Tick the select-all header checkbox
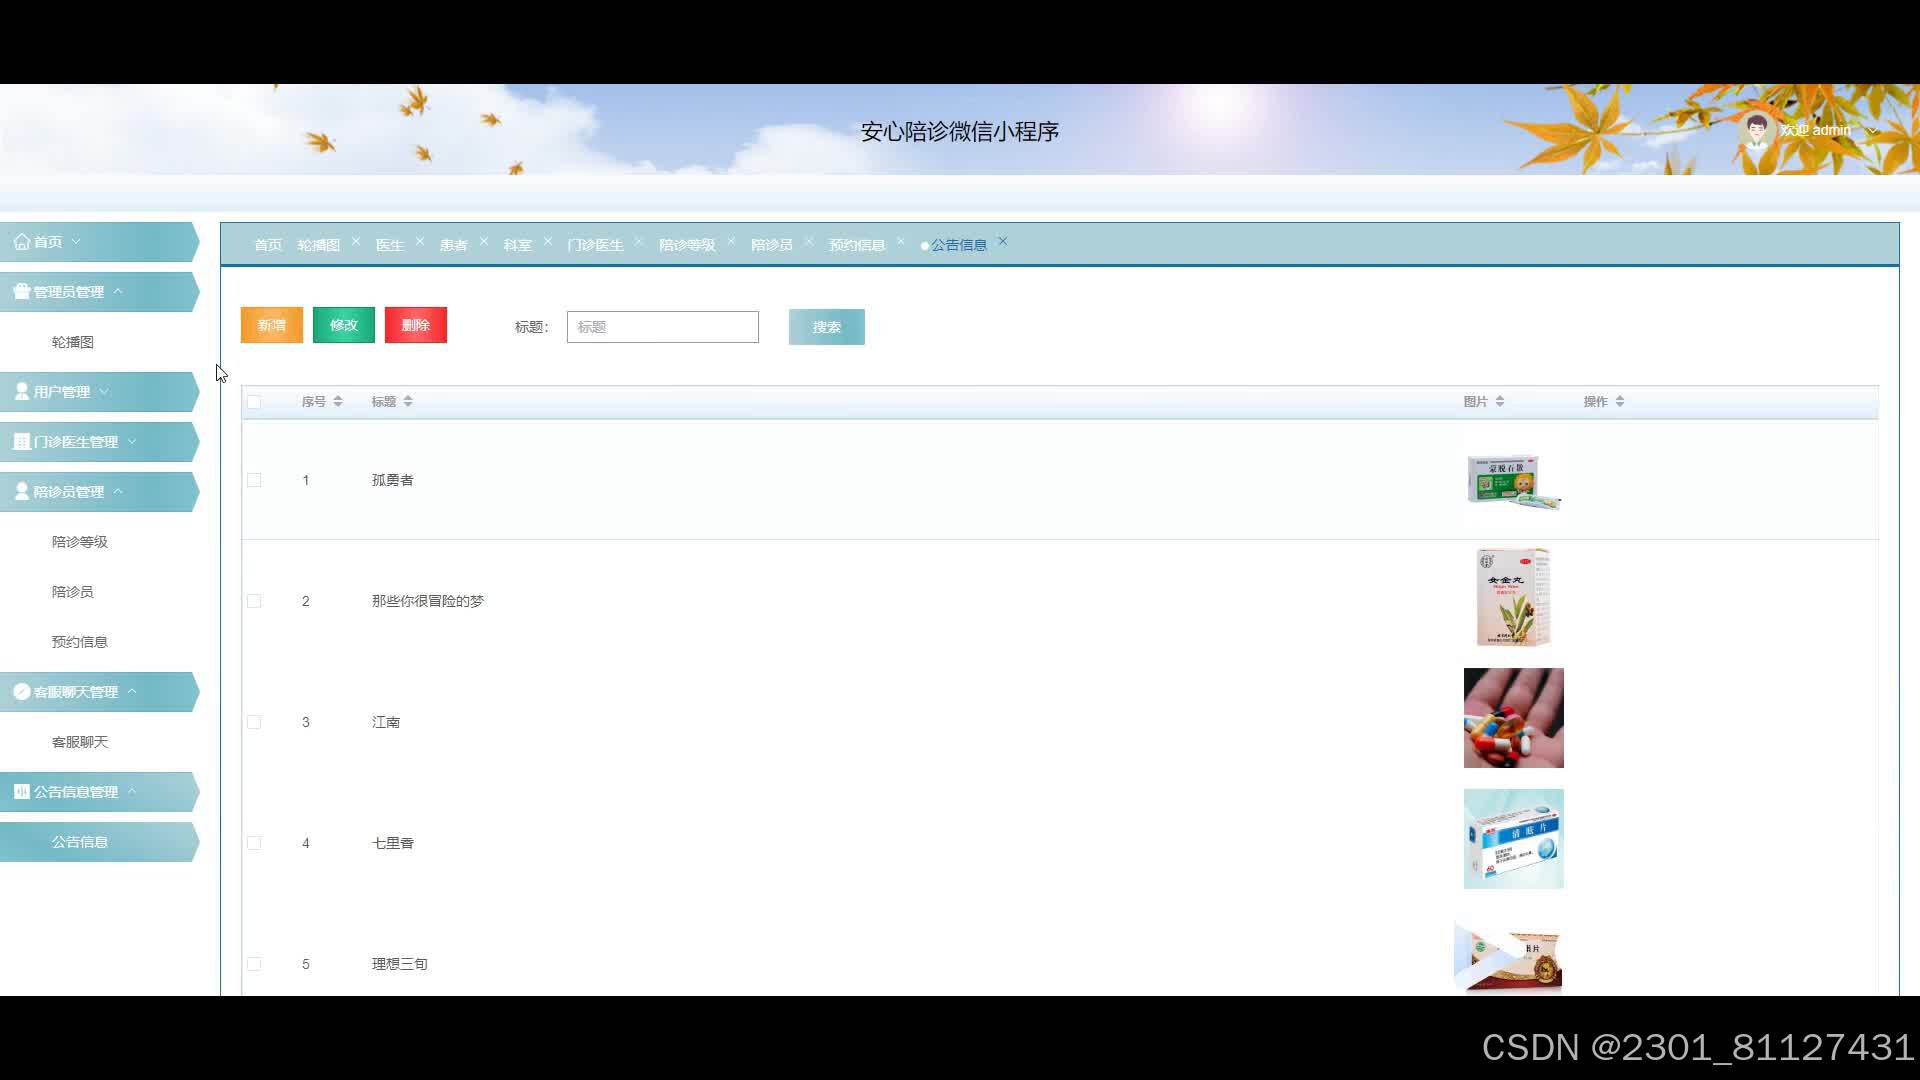This screenshot has height=1080, width=1920. (254, 402)
